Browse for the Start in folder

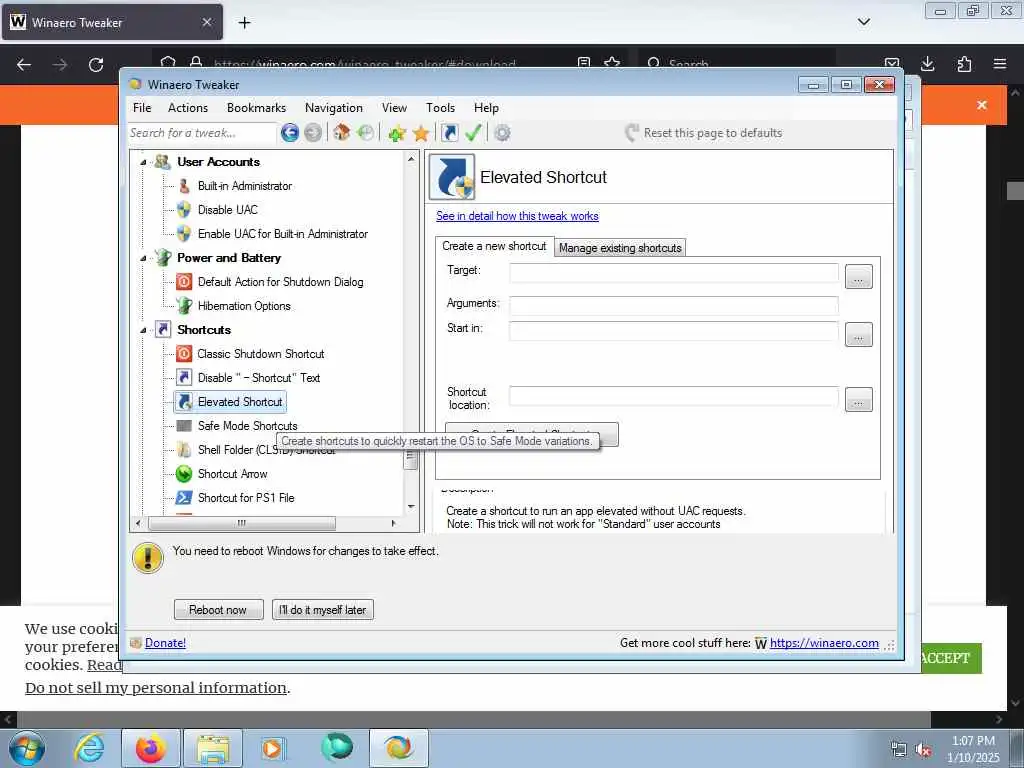pyautogui.click(x=858, y=334)
